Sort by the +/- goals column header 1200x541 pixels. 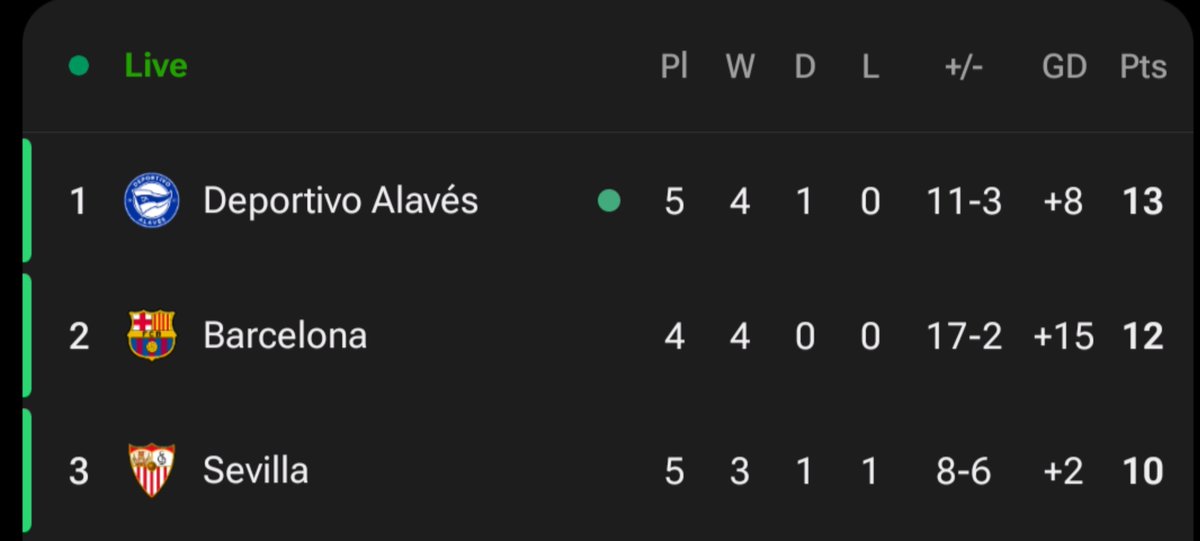[x=964, y=67]
